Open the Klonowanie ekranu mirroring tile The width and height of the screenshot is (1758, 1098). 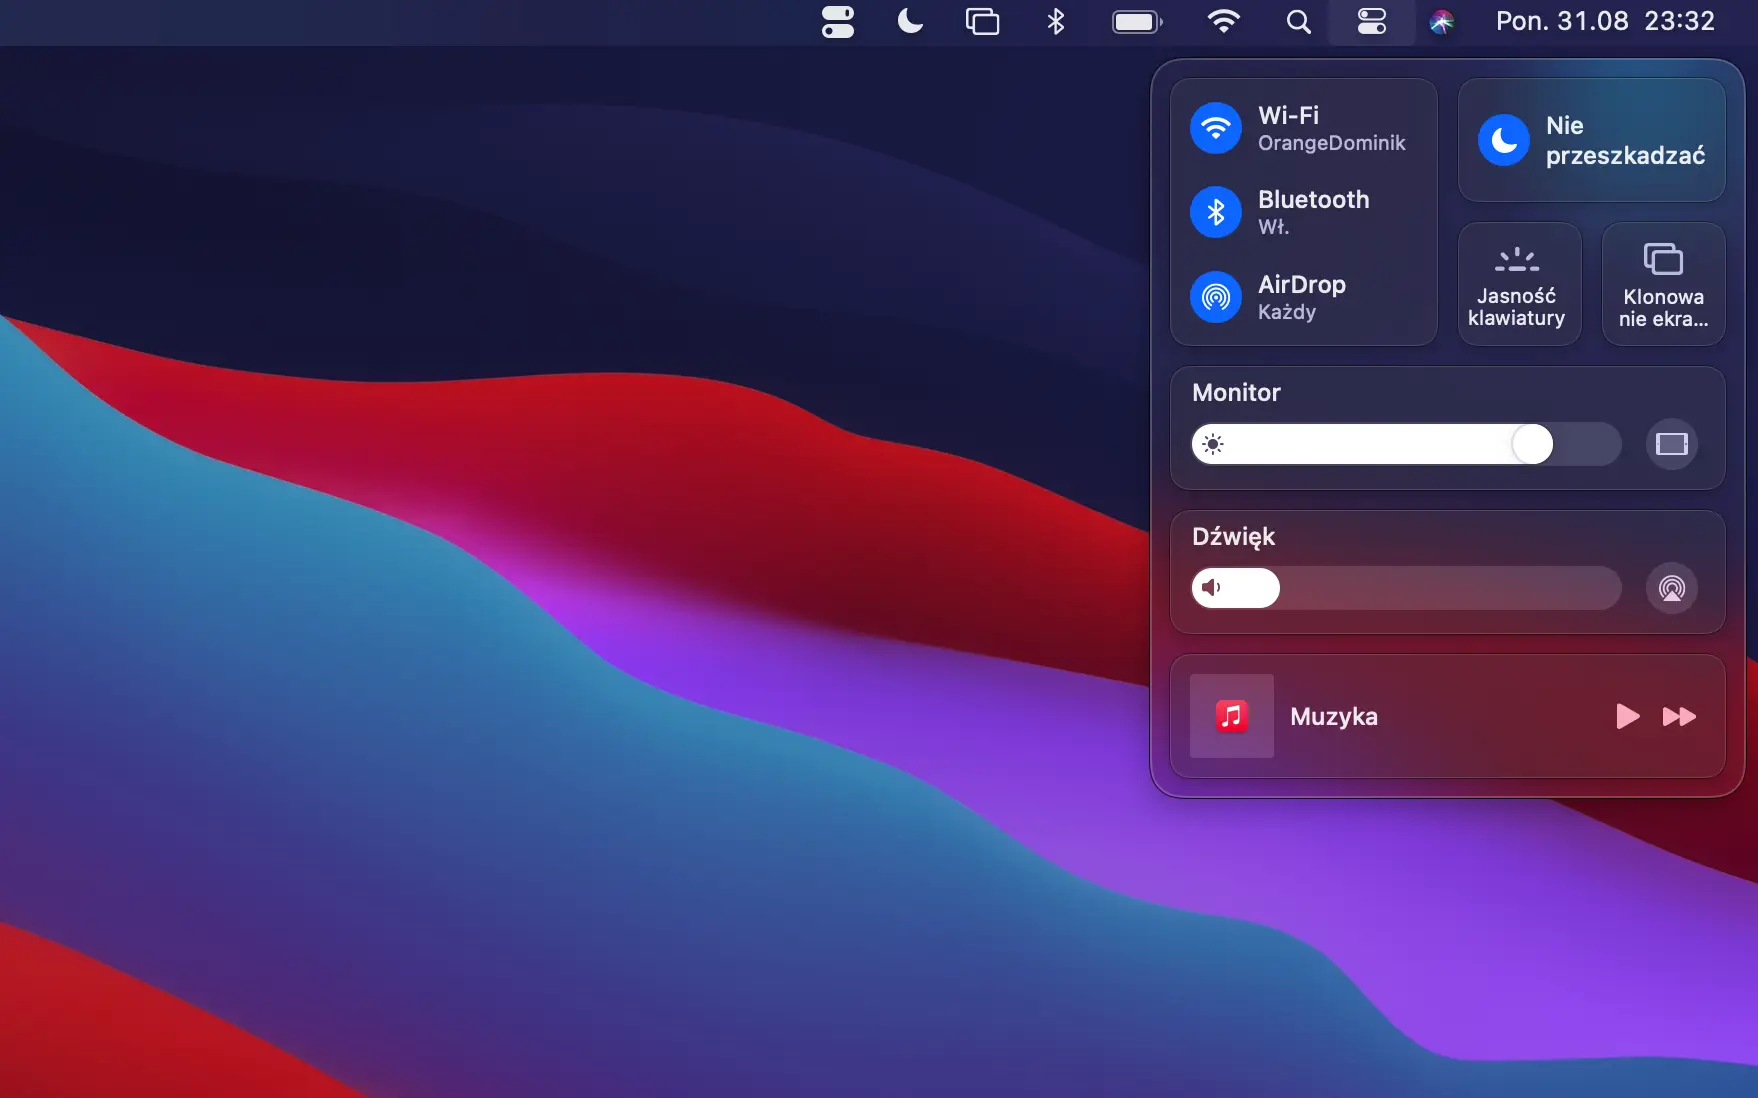(x=1663, y=285)
